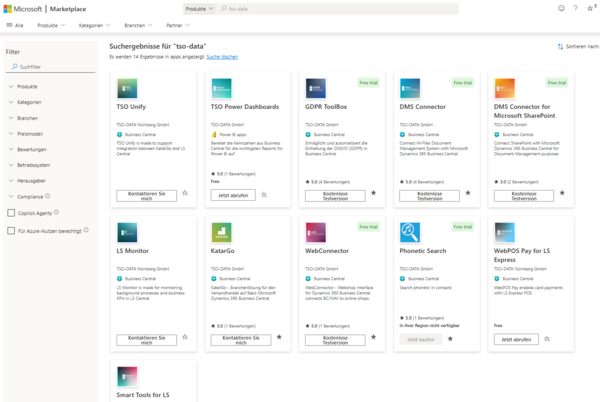Open the KatarGo card title
600x402 pixels.
coord(223,251)
